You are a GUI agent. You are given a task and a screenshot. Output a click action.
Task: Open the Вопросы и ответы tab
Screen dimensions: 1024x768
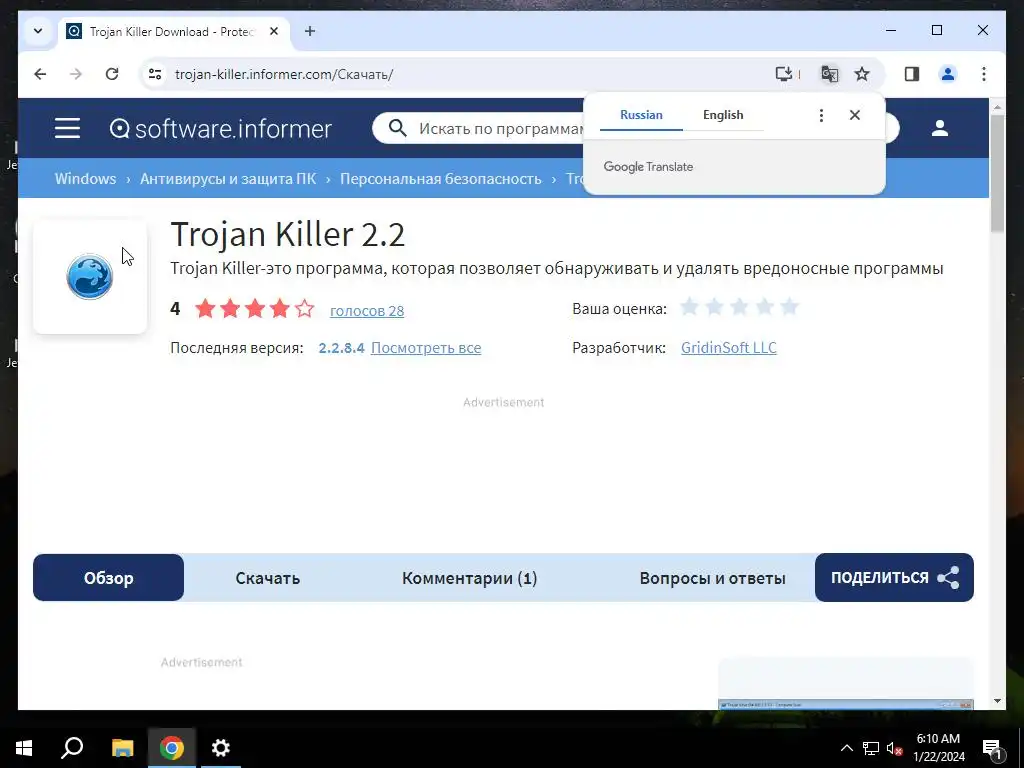tap(712, 577)
